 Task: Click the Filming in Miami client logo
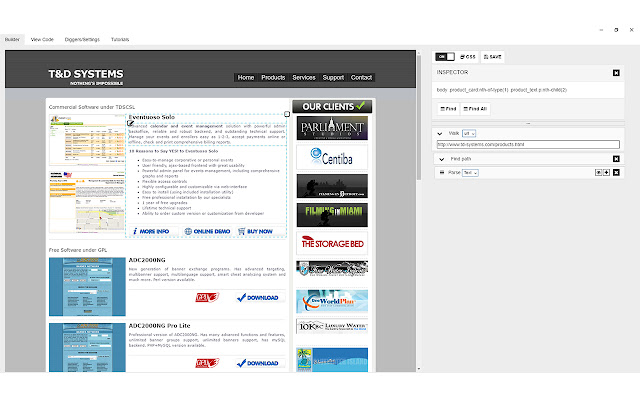click(332, 215)
